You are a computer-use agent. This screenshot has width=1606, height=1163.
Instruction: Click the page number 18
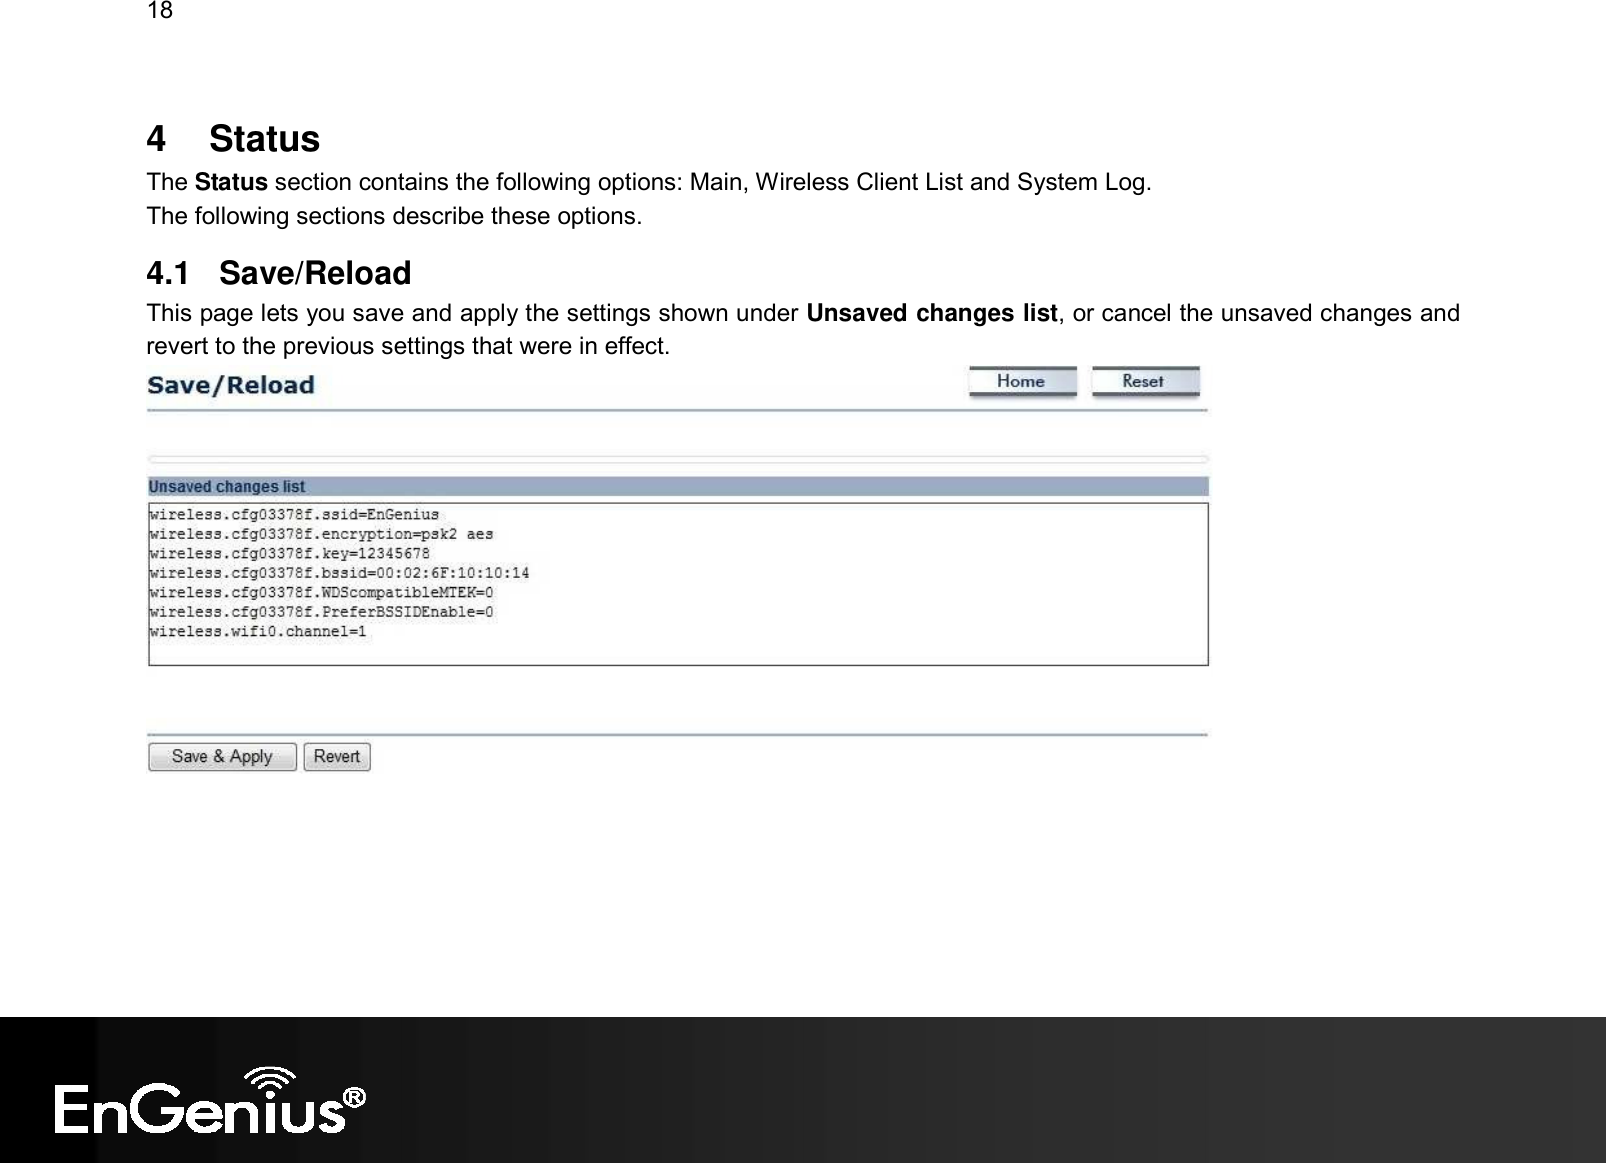click(x=160, y=11)
